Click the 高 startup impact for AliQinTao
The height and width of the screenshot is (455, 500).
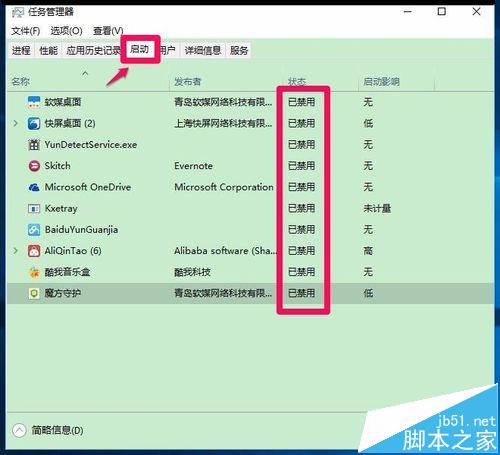[368, 251]
